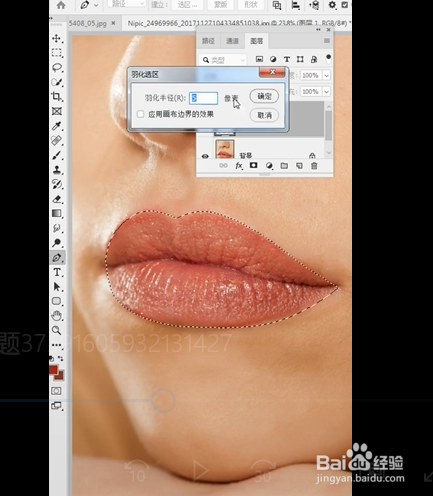Viewport: 433px width, 496px height.
Task: Click the 确定 button in feather dialog
Action: (264, 96)
